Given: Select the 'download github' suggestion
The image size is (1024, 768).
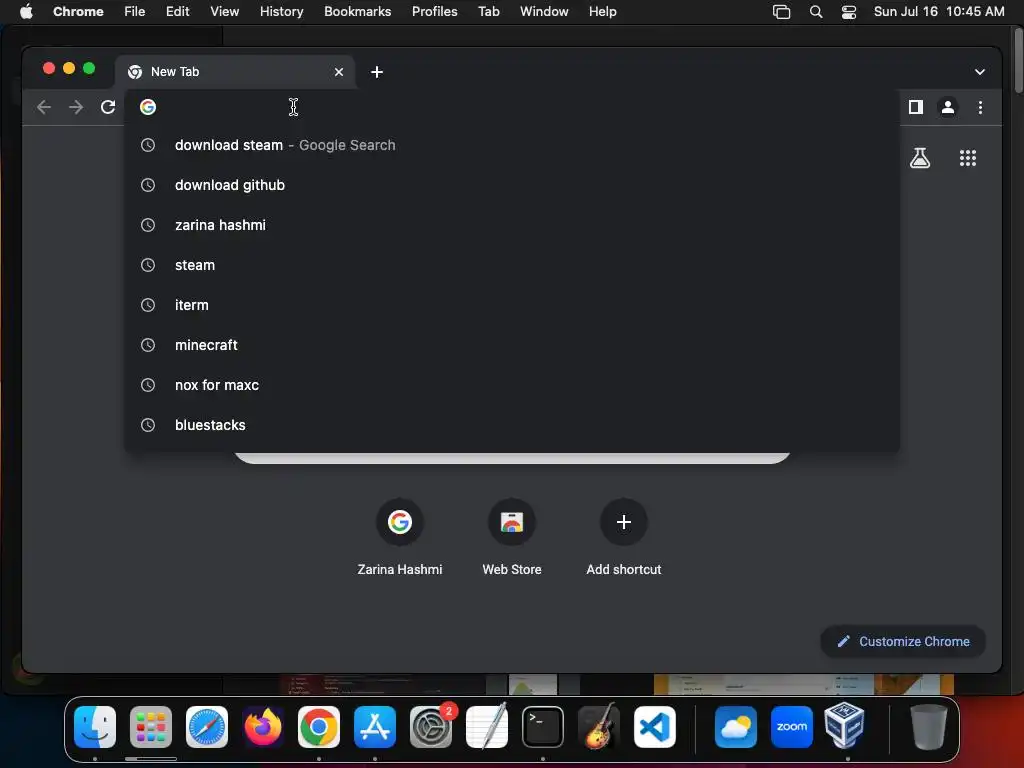Looking at the screenshot, I should point(512,185).
